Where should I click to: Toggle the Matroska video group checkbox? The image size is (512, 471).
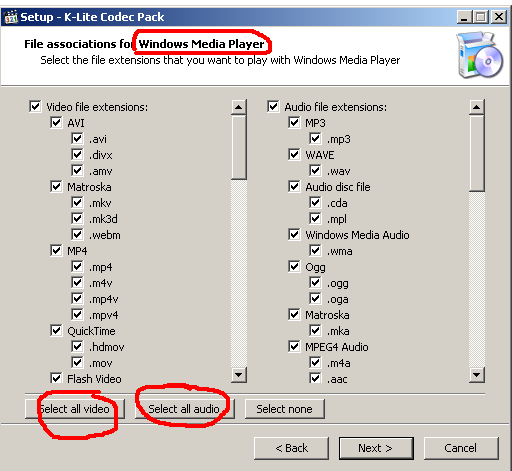pyautogui.click(x=56, y=187)
